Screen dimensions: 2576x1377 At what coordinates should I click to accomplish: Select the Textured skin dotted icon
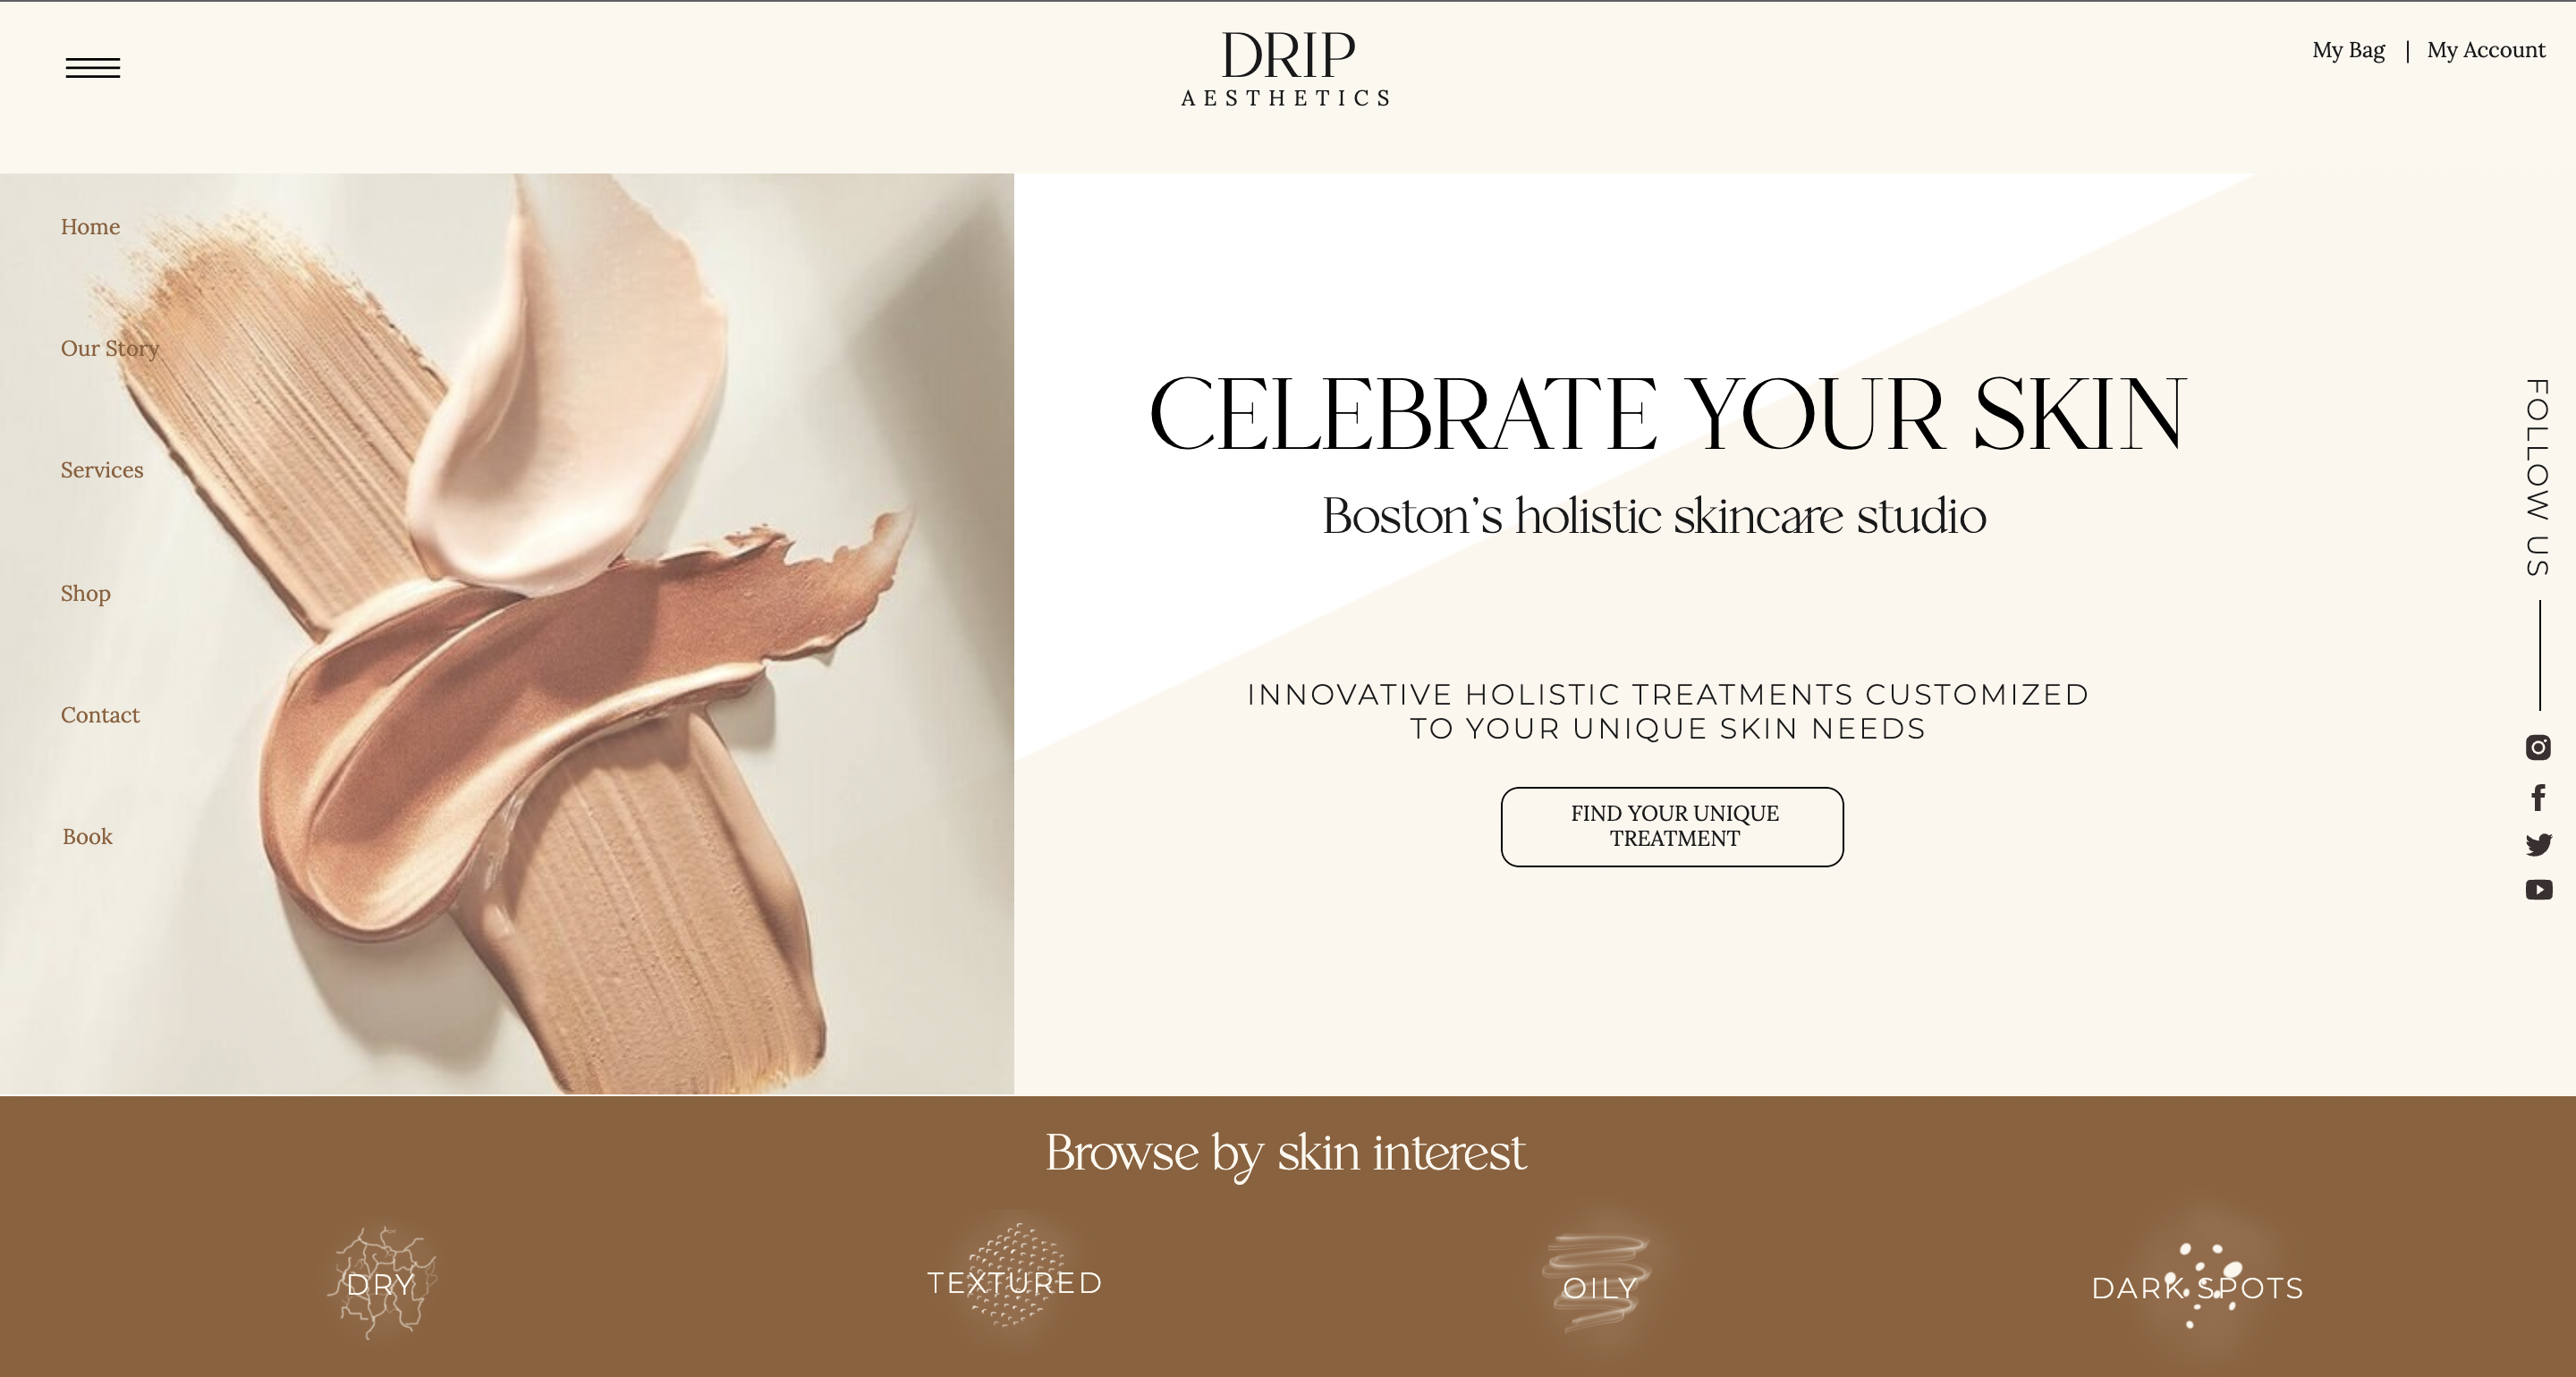(1014, 1277)
